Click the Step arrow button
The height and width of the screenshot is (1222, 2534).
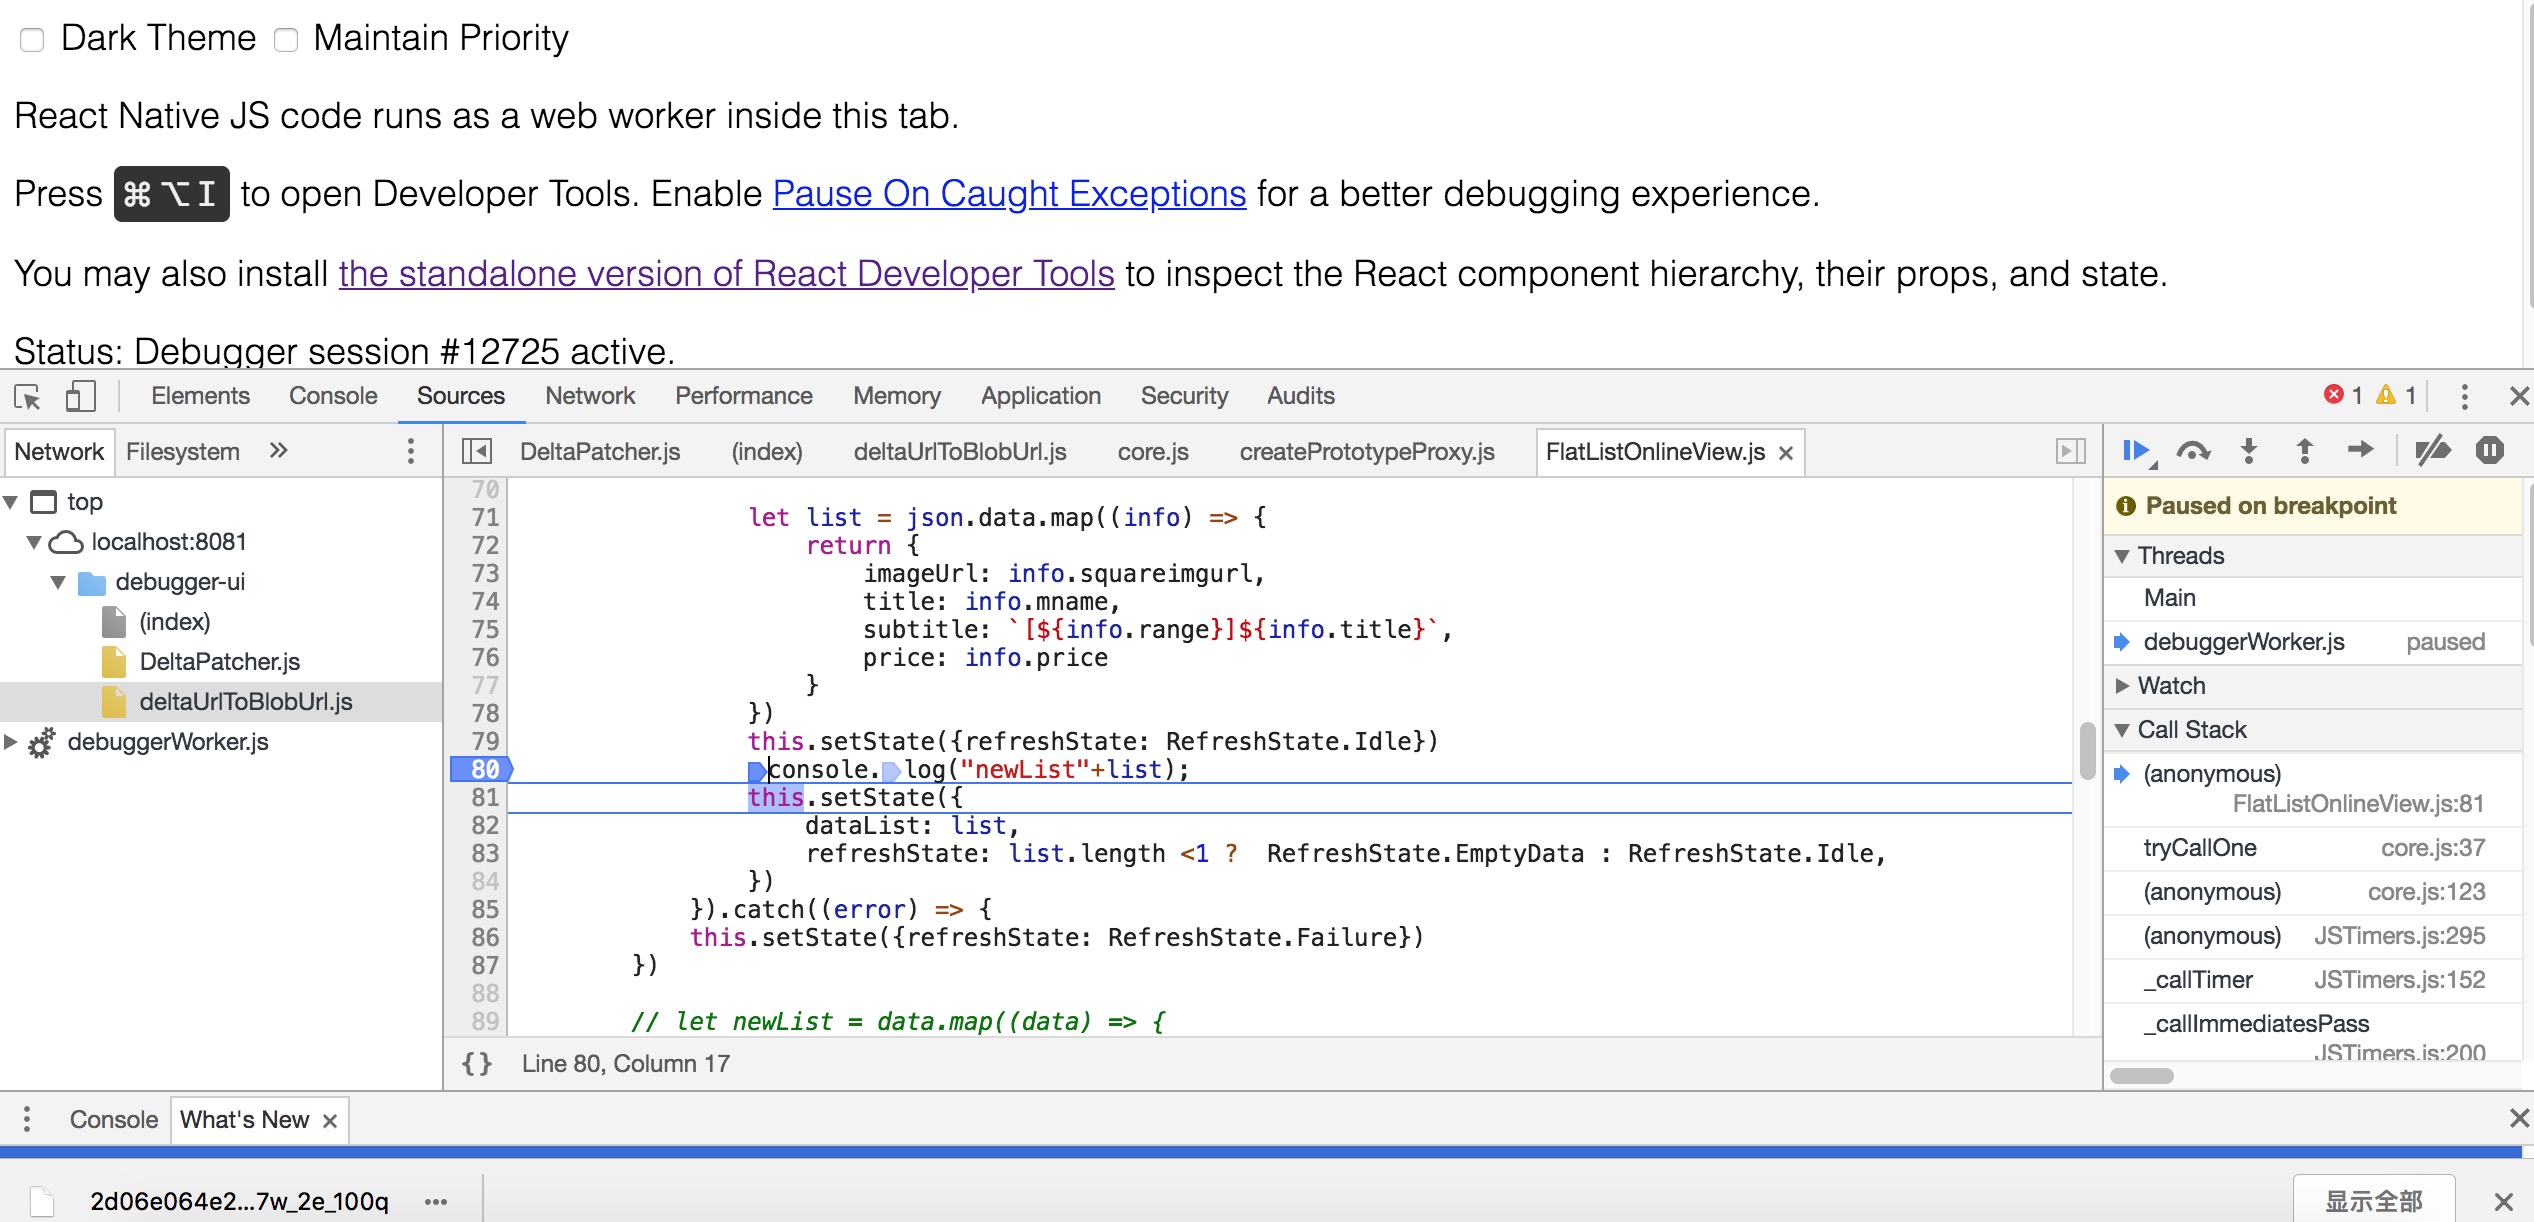point(2360,450)
